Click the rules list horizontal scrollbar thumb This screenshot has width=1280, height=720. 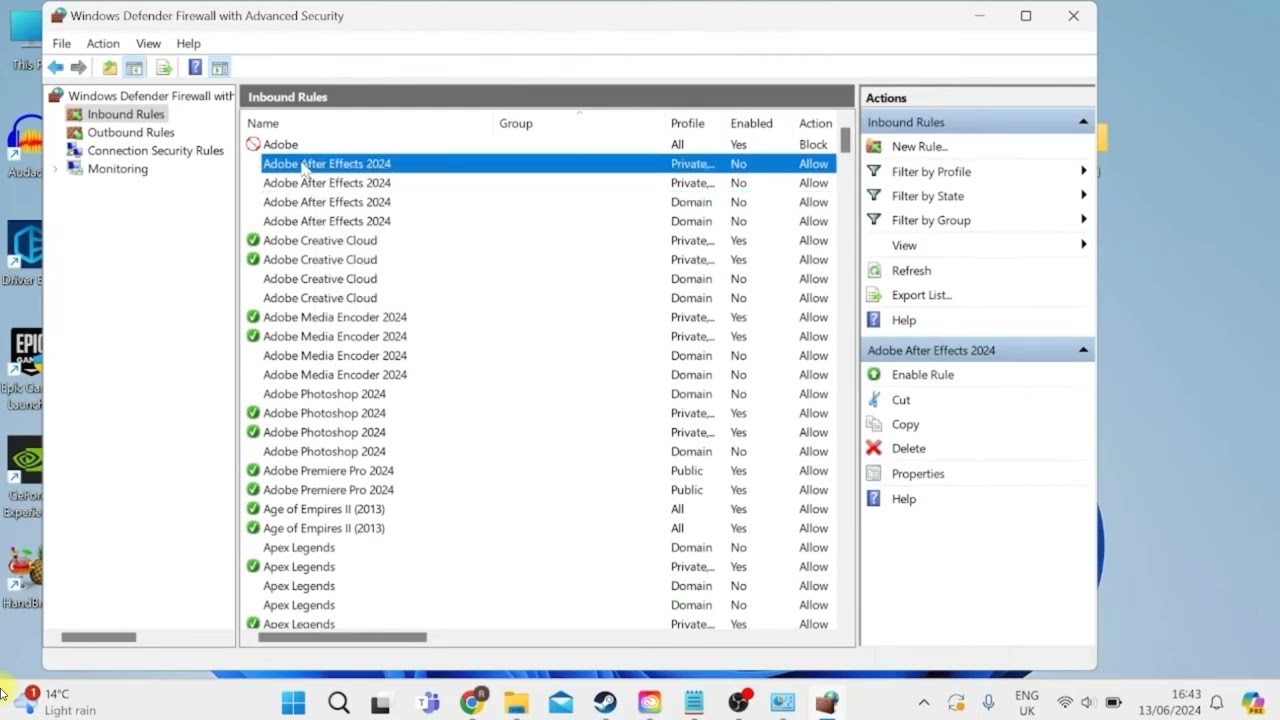(x=342, y=637)
